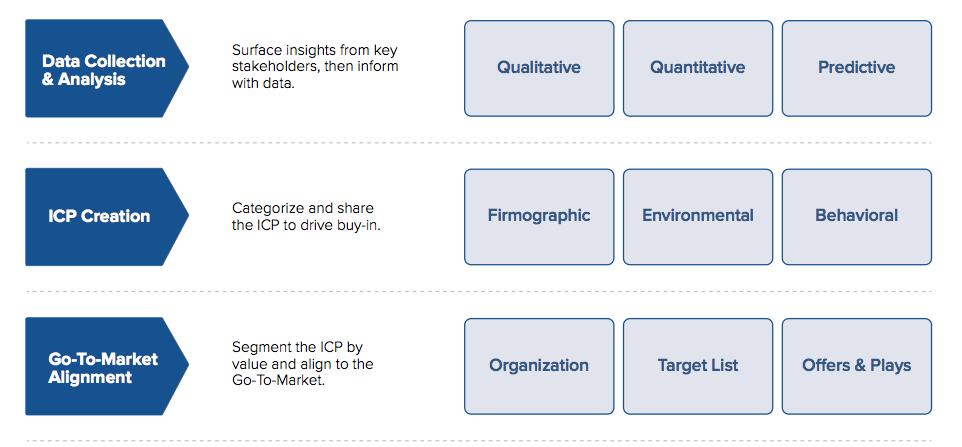962x447 pixels.
Task: Click dashed divider below Data Collection row
Action: [x=480, y=142]
